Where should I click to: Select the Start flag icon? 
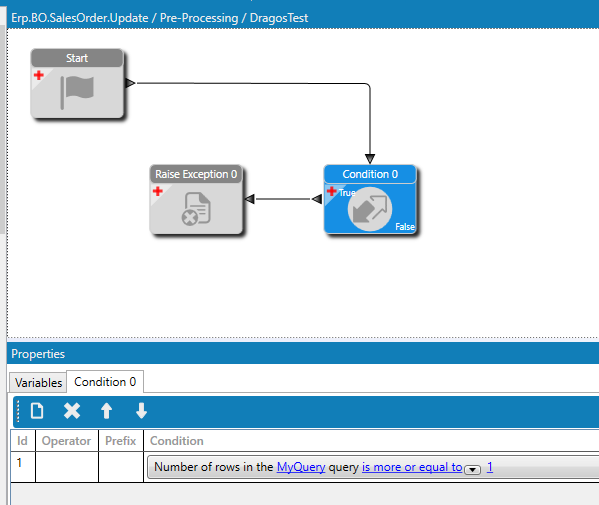[x=77, y=92]
